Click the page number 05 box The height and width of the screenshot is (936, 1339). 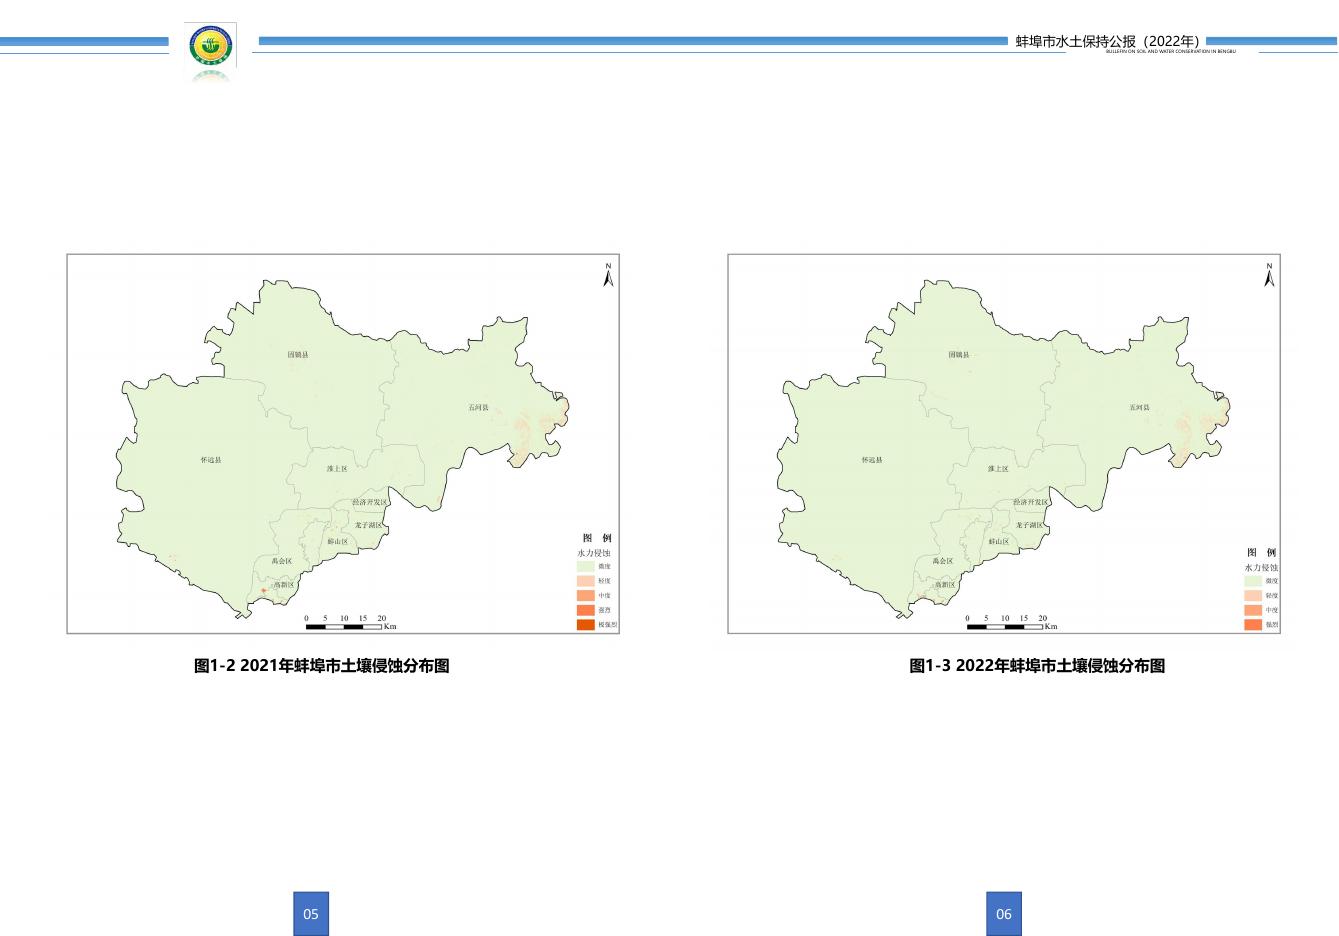(x=311, y=913)
